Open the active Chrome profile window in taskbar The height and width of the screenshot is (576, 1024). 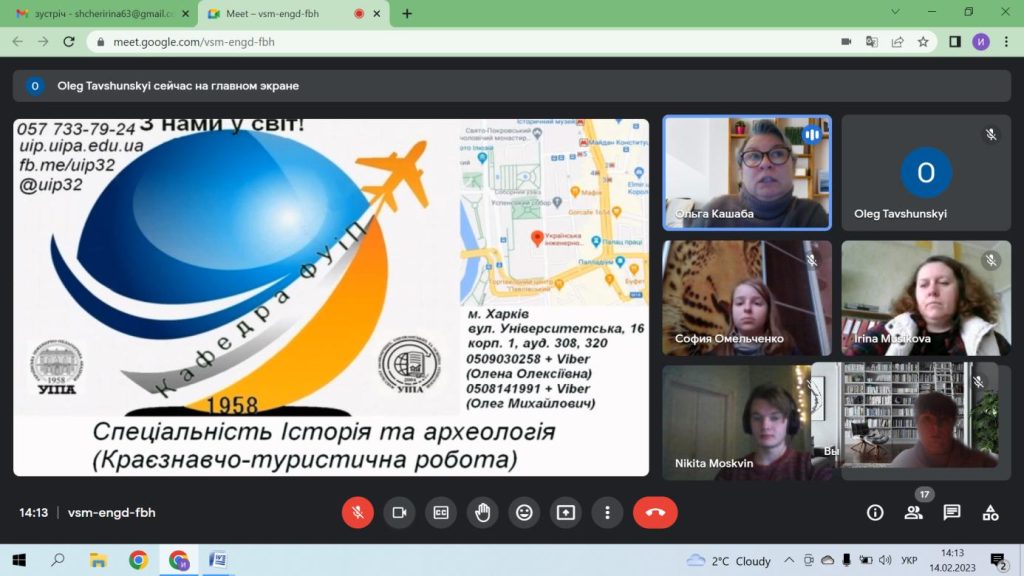click(x=178, y=560)
